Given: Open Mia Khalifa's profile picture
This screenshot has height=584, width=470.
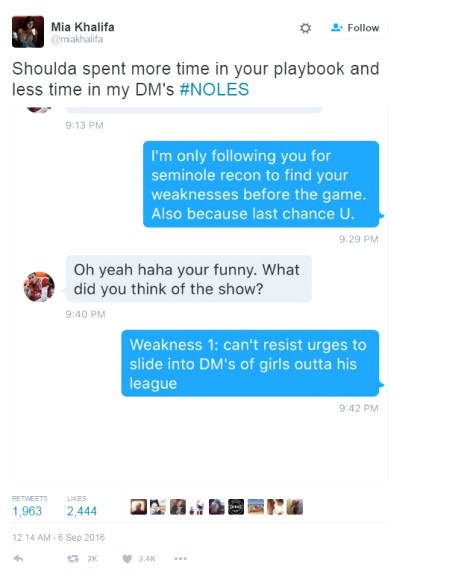Looking at the screenshot, I should (x=28, y=32).
